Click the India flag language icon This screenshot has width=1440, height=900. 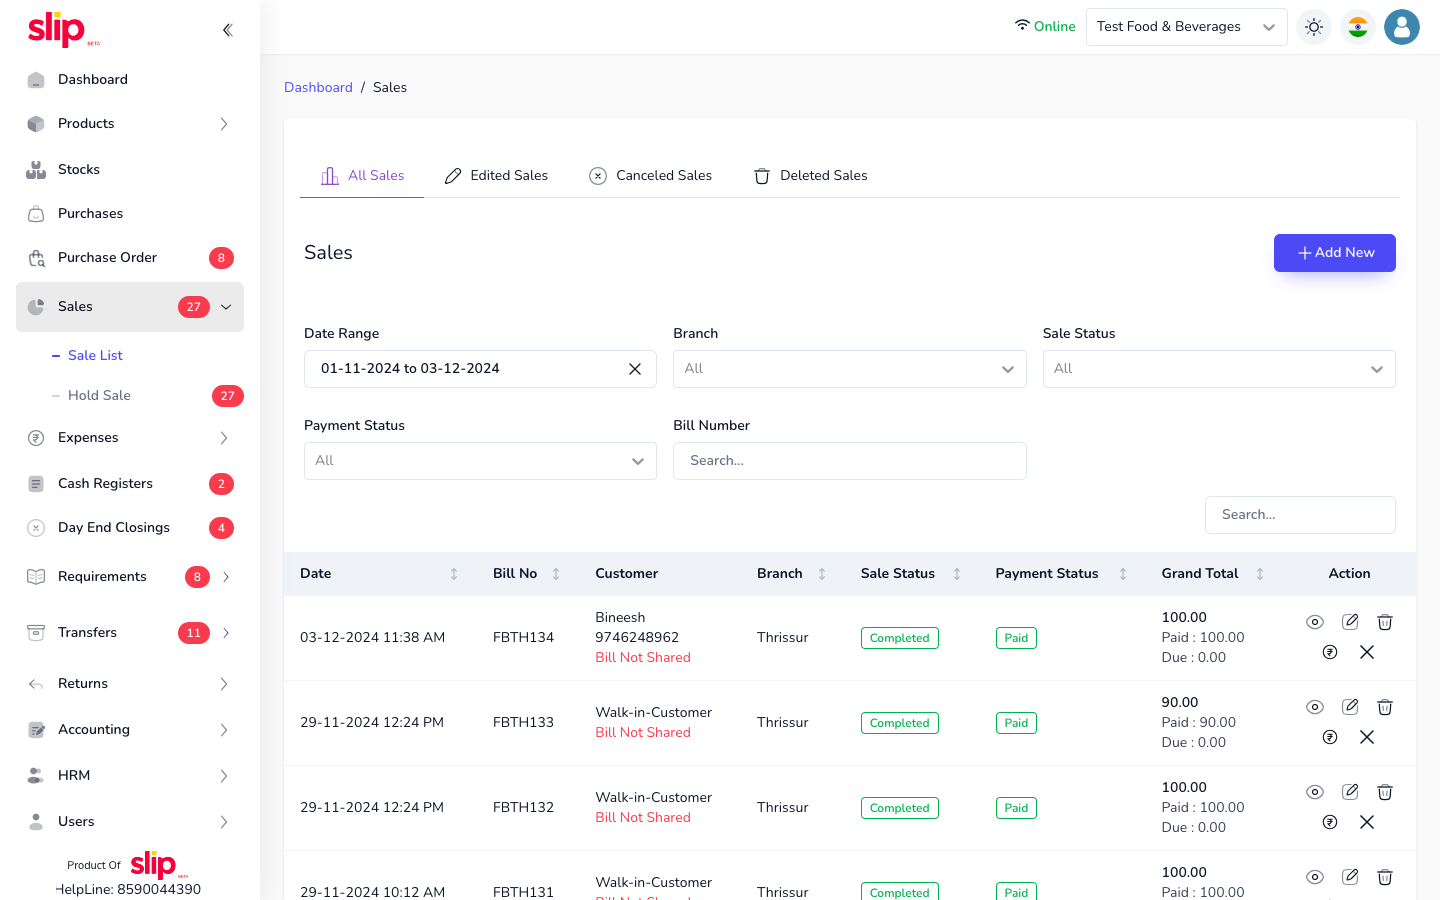1358,27
